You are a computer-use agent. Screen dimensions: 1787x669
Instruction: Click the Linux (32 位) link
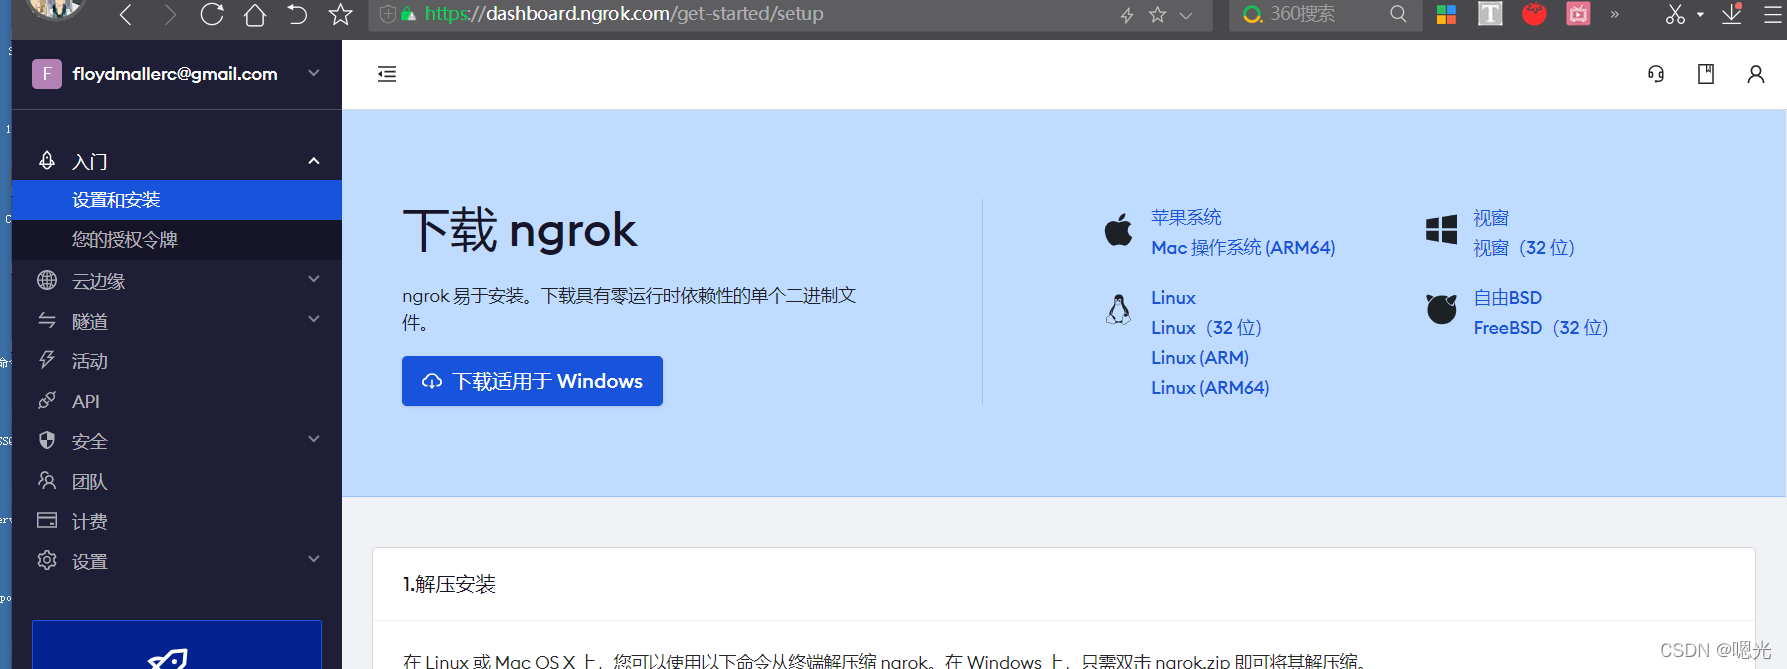pyautogui.click(x=1206, y=327)
